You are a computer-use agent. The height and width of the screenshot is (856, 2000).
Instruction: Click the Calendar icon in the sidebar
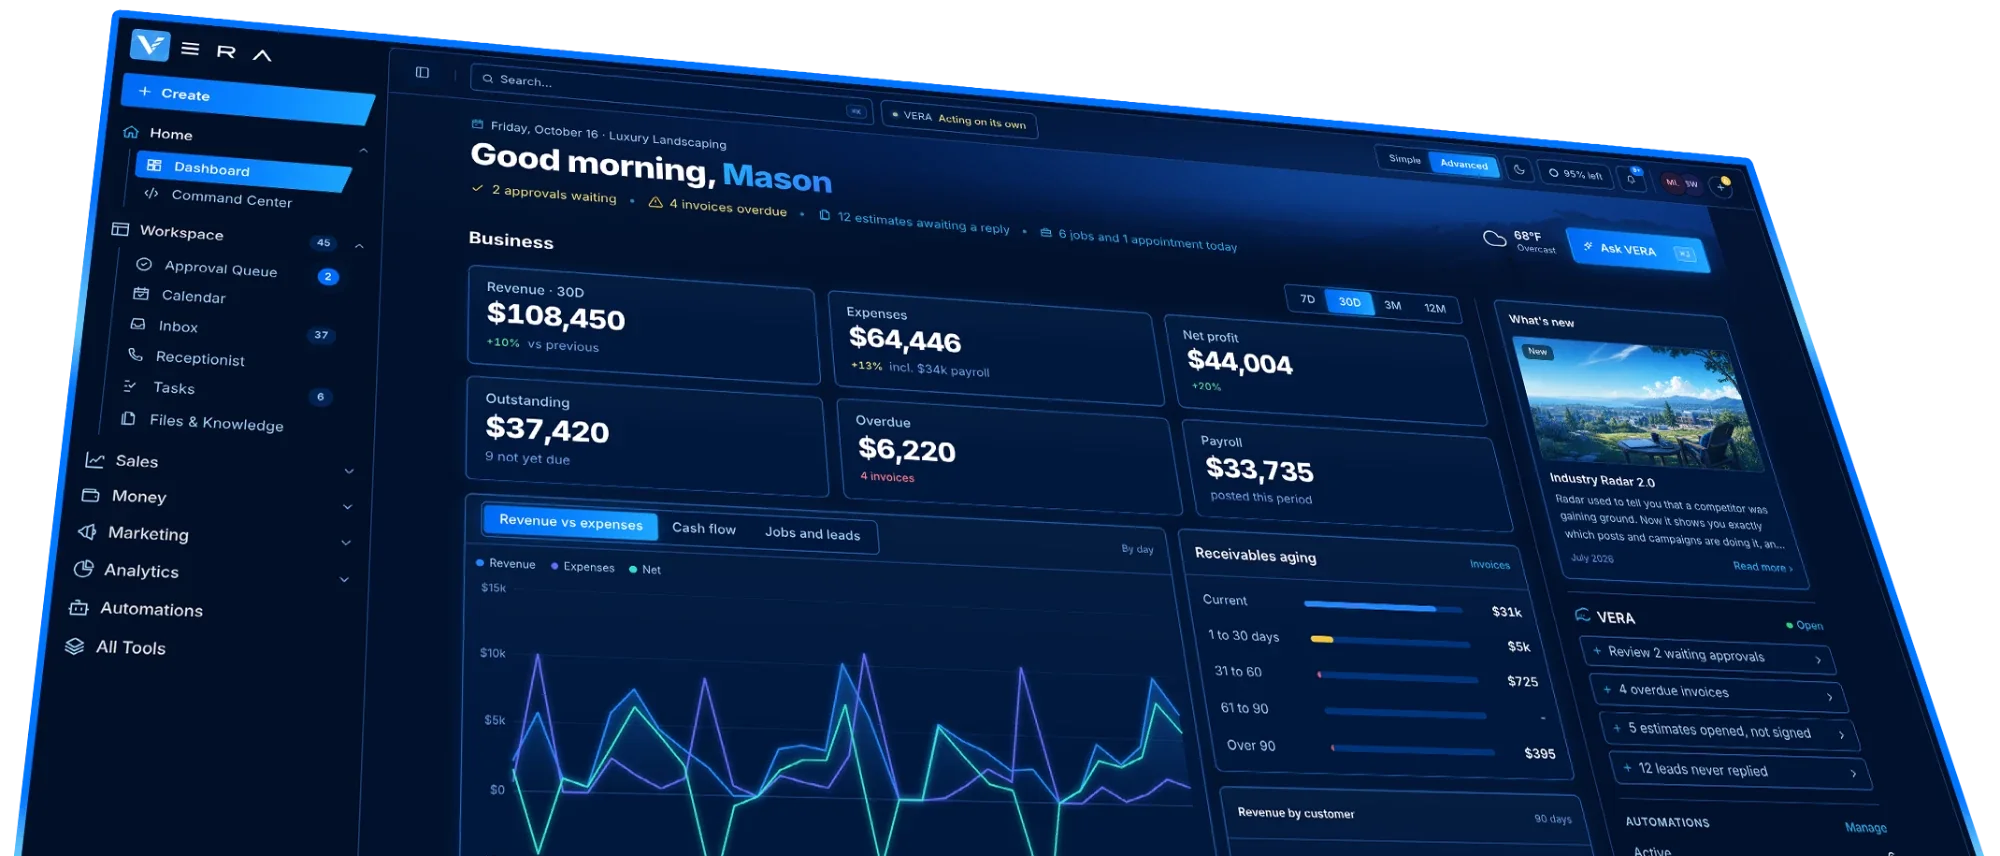pos(141,294)
